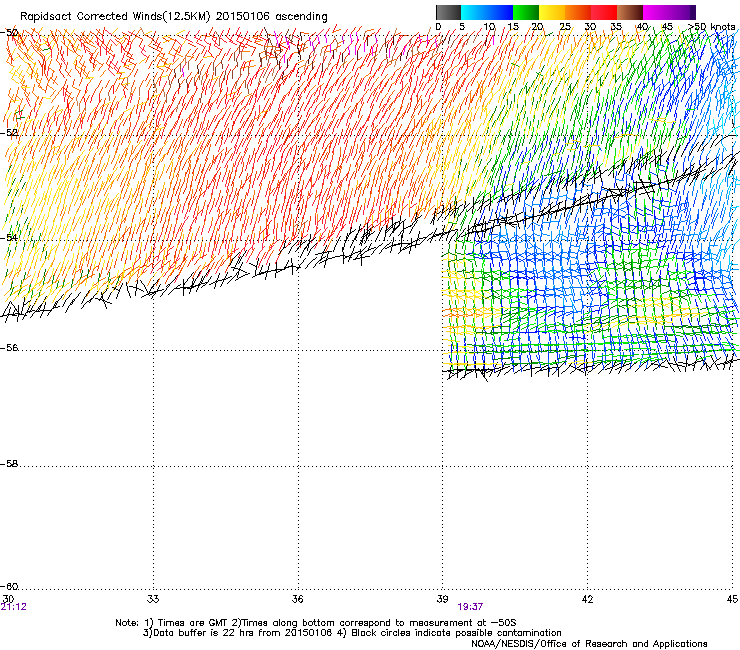Click the -56 latitude axis label
The image size is (740, 650).
point(9,347)
